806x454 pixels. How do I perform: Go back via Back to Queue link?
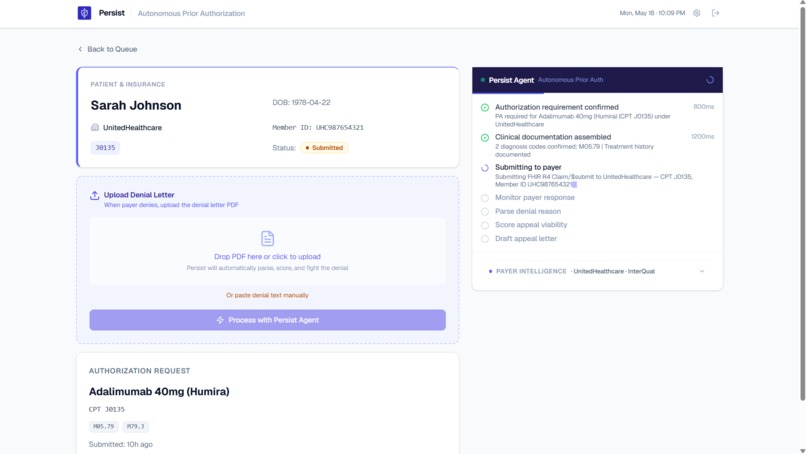[x=107, y=49]
